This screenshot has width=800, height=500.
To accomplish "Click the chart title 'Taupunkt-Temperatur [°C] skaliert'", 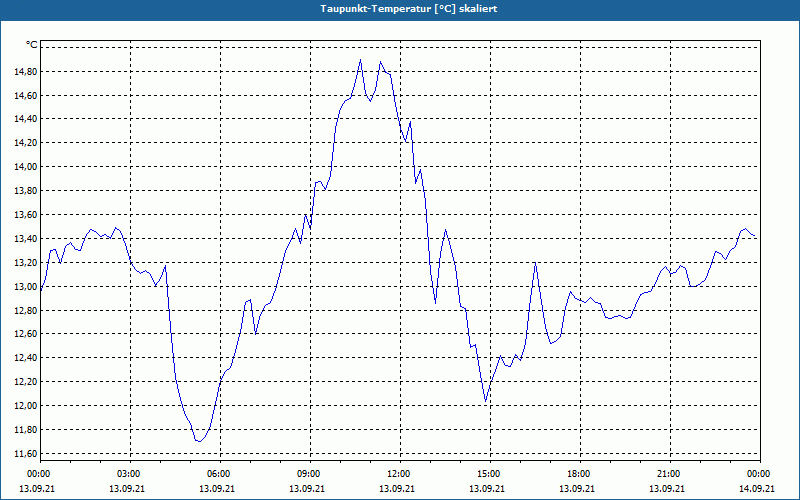I will (x=409, y=9).
